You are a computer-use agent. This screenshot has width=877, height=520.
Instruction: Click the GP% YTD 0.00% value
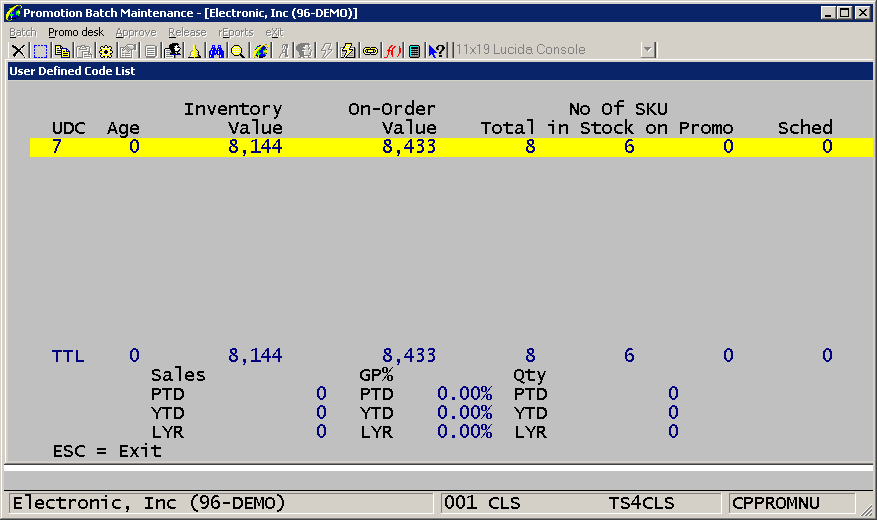[x=465, y=413]
